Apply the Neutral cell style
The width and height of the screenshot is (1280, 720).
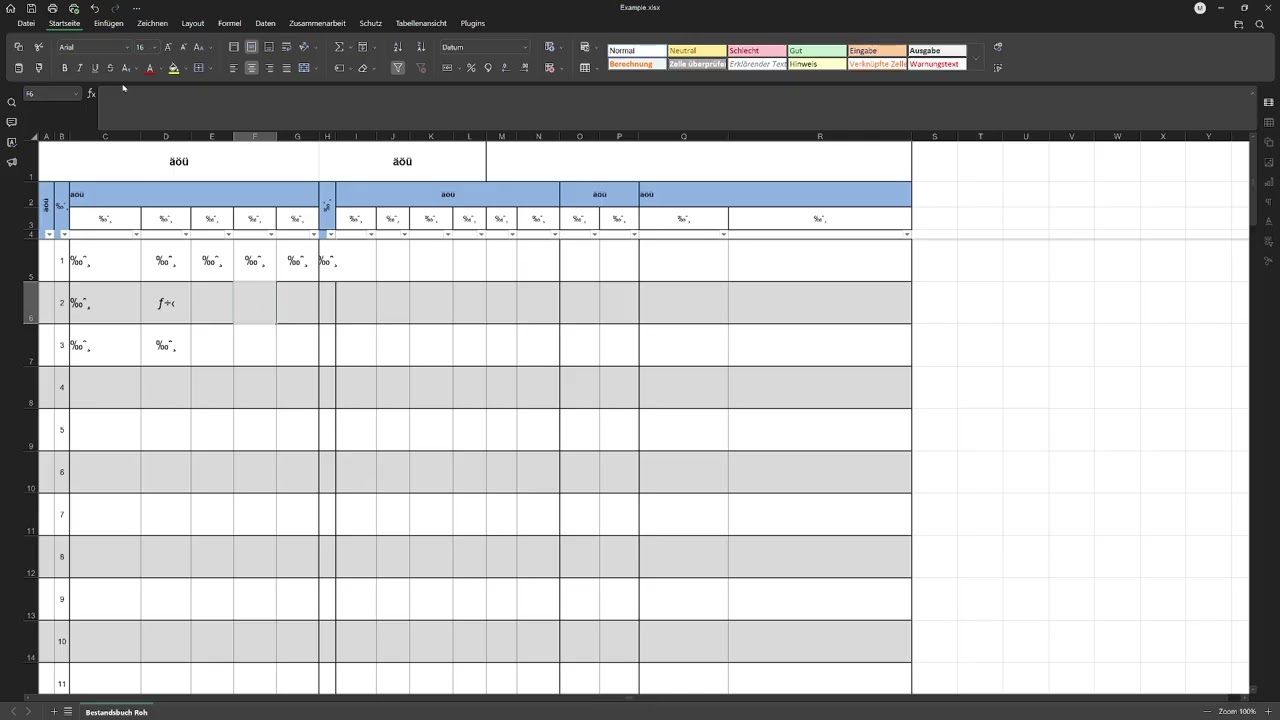697,50
